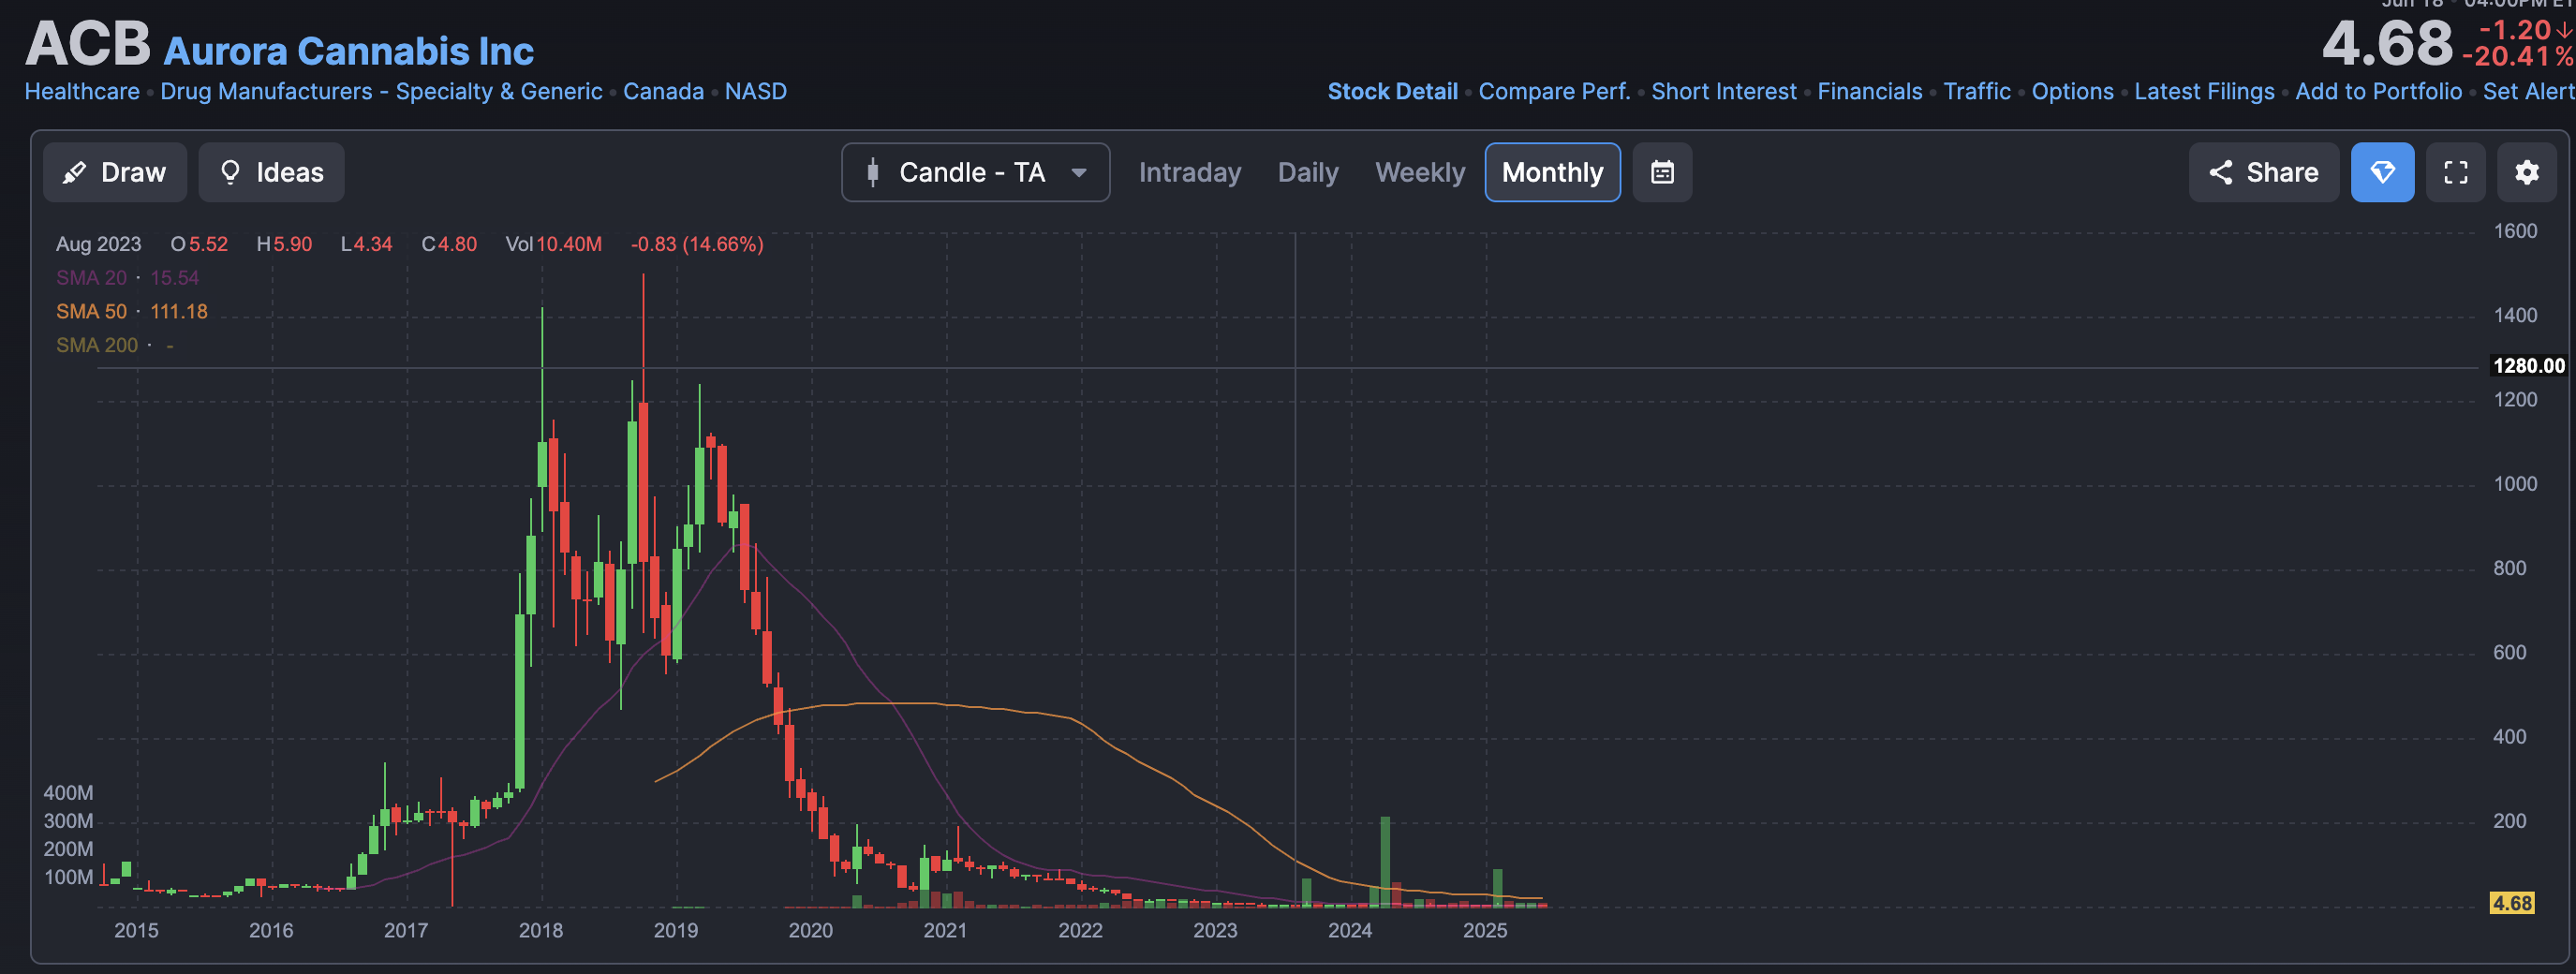Toggle fullscreen chart view
Viewport: 2576px width, 974px height.
[2455, 172]
